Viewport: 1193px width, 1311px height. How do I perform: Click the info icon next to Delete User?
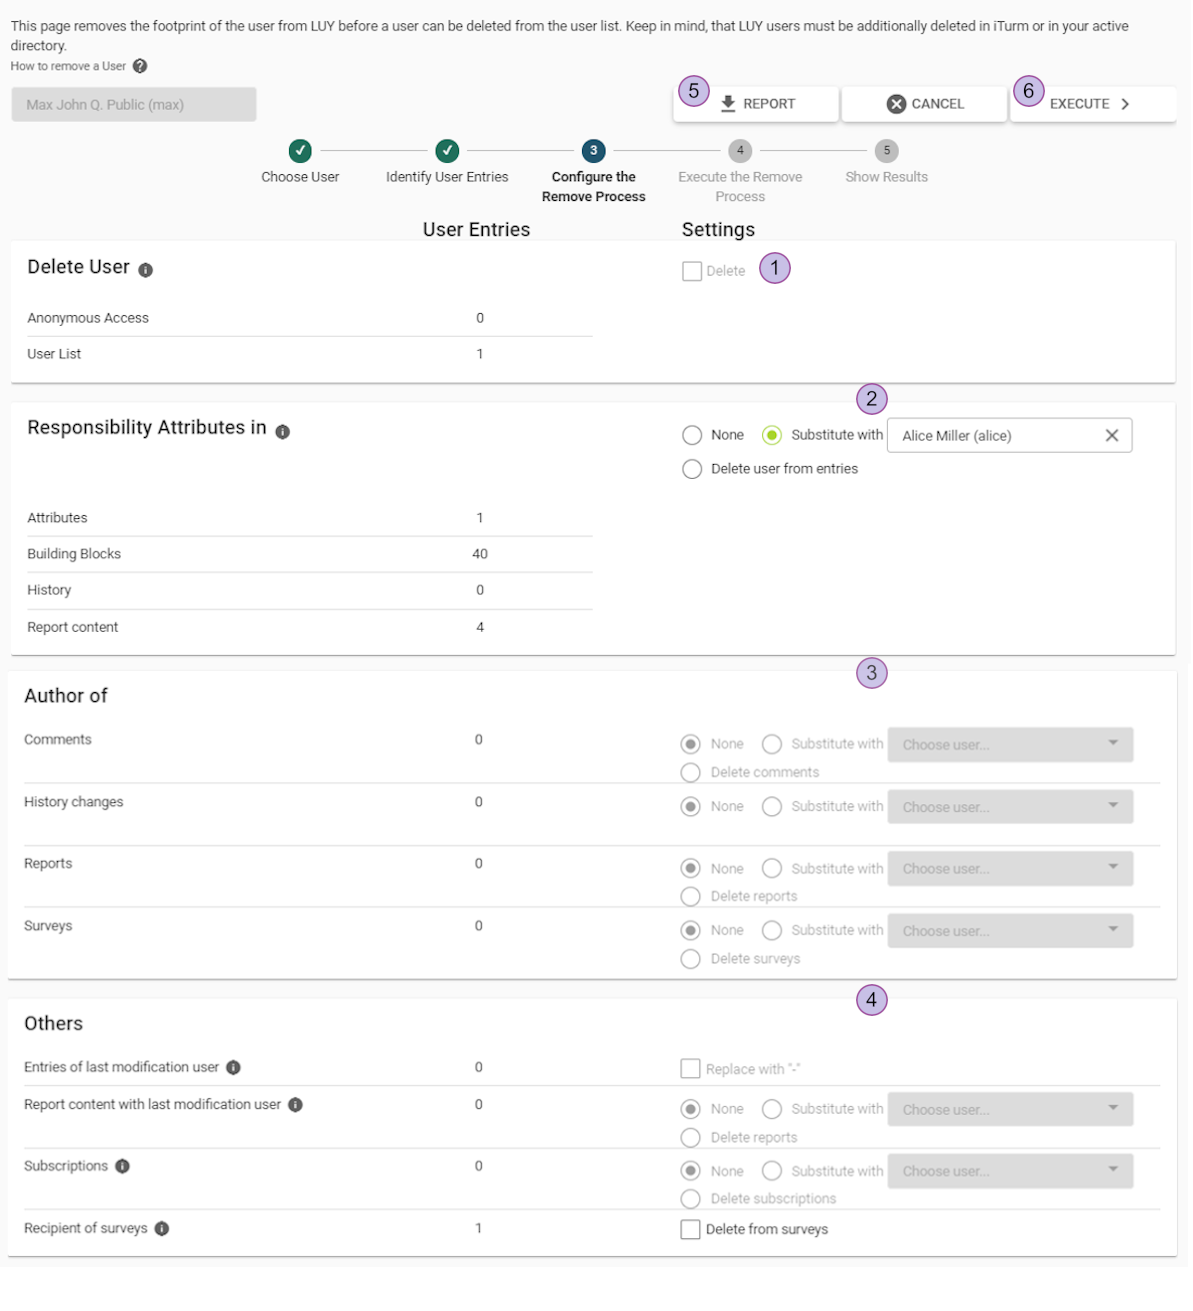(x=146, y=270)
